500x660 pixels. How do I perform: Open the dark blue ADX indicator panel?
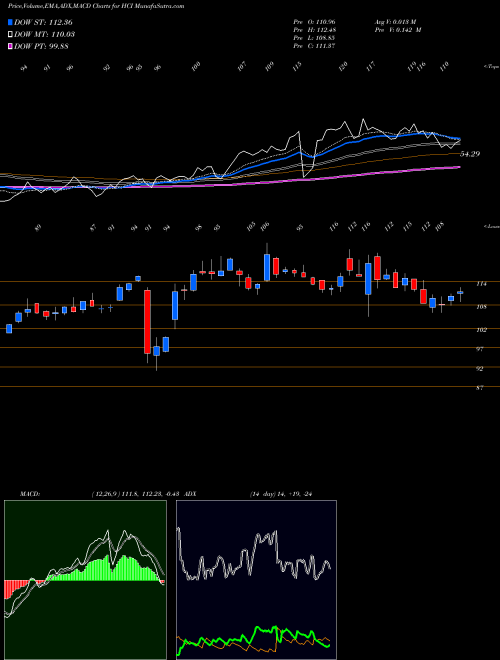256,580
